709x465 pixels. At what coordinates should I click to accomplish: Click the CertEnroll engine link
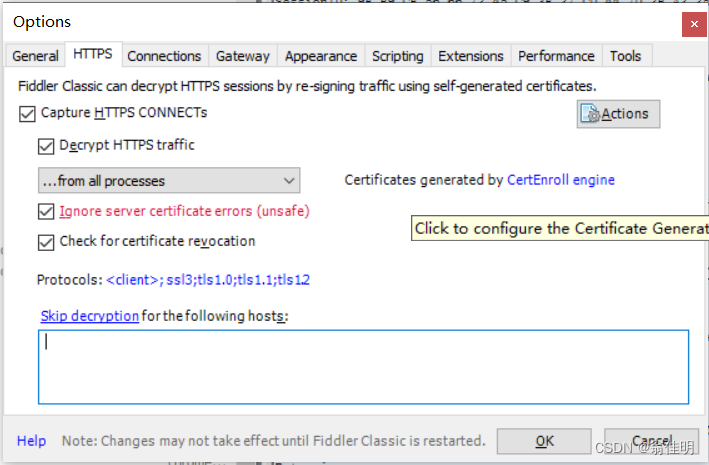[x=561, y=180]
